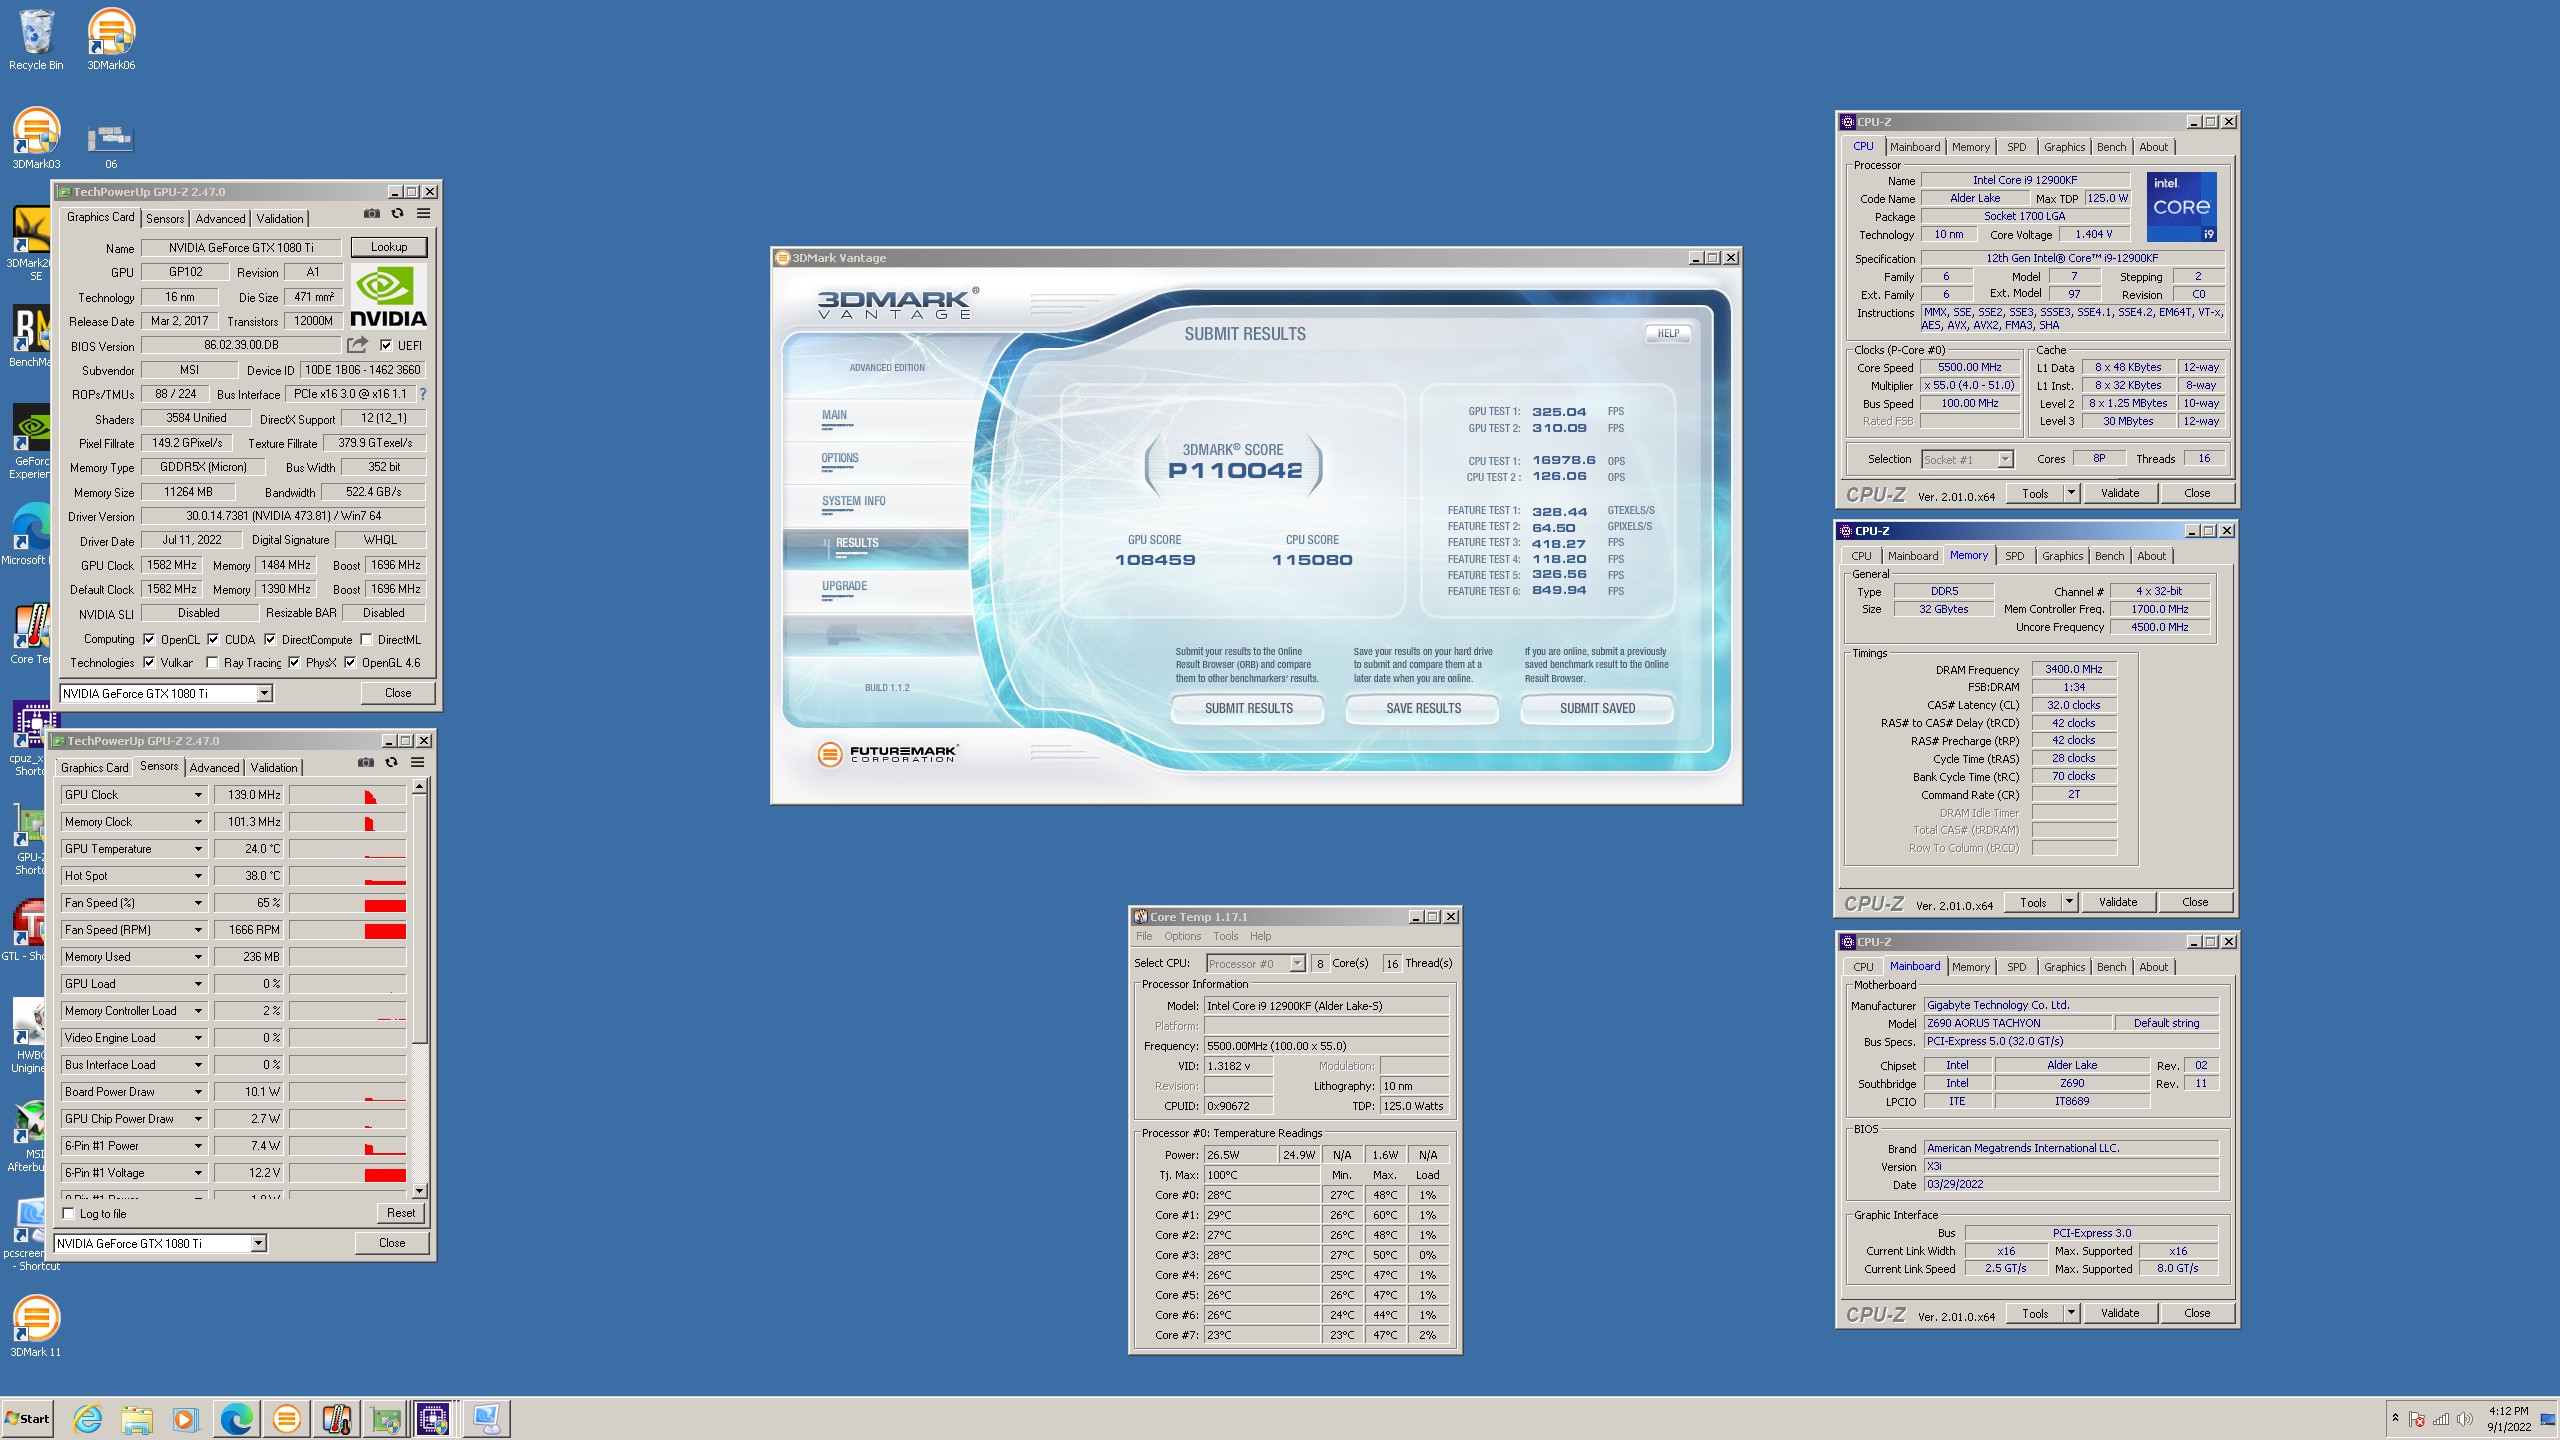Viewport: 2560px width, 1440px height.
Task: Toggle the Ray Tracing checkbox
Action: point(212,662)
